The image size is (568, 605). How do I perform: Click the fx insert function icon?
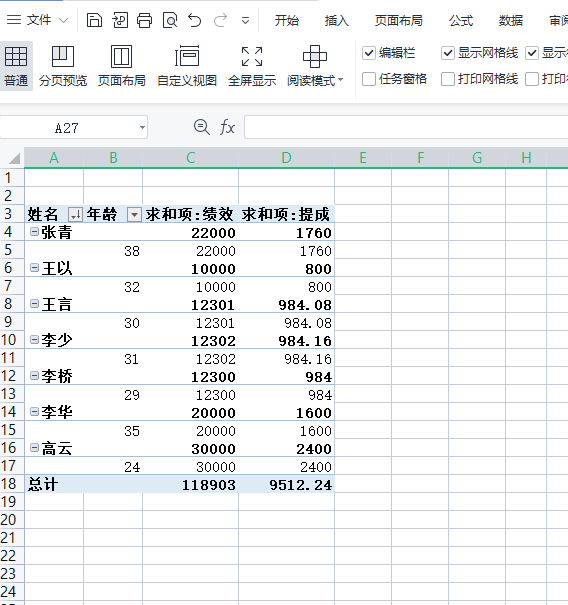click(x=227, y=127)
